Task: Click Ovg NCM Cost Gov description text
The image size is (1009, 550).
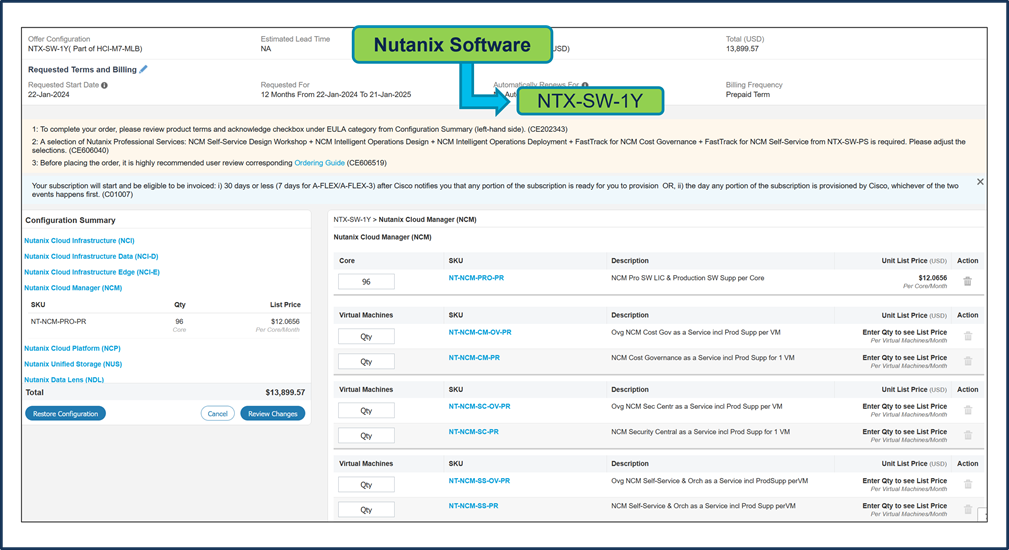Action: coord(696,333)
